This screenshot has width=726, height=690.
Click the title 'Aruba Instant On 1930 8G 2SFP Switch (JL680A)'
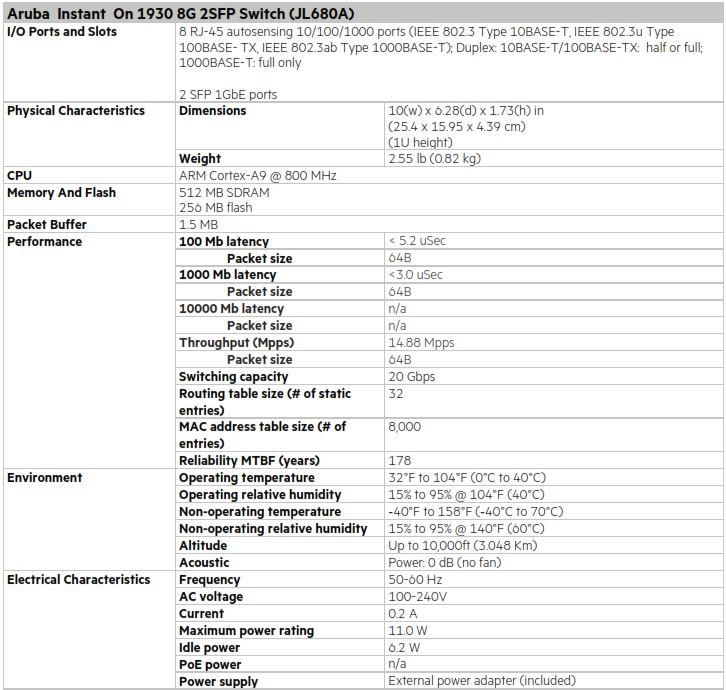181,14
